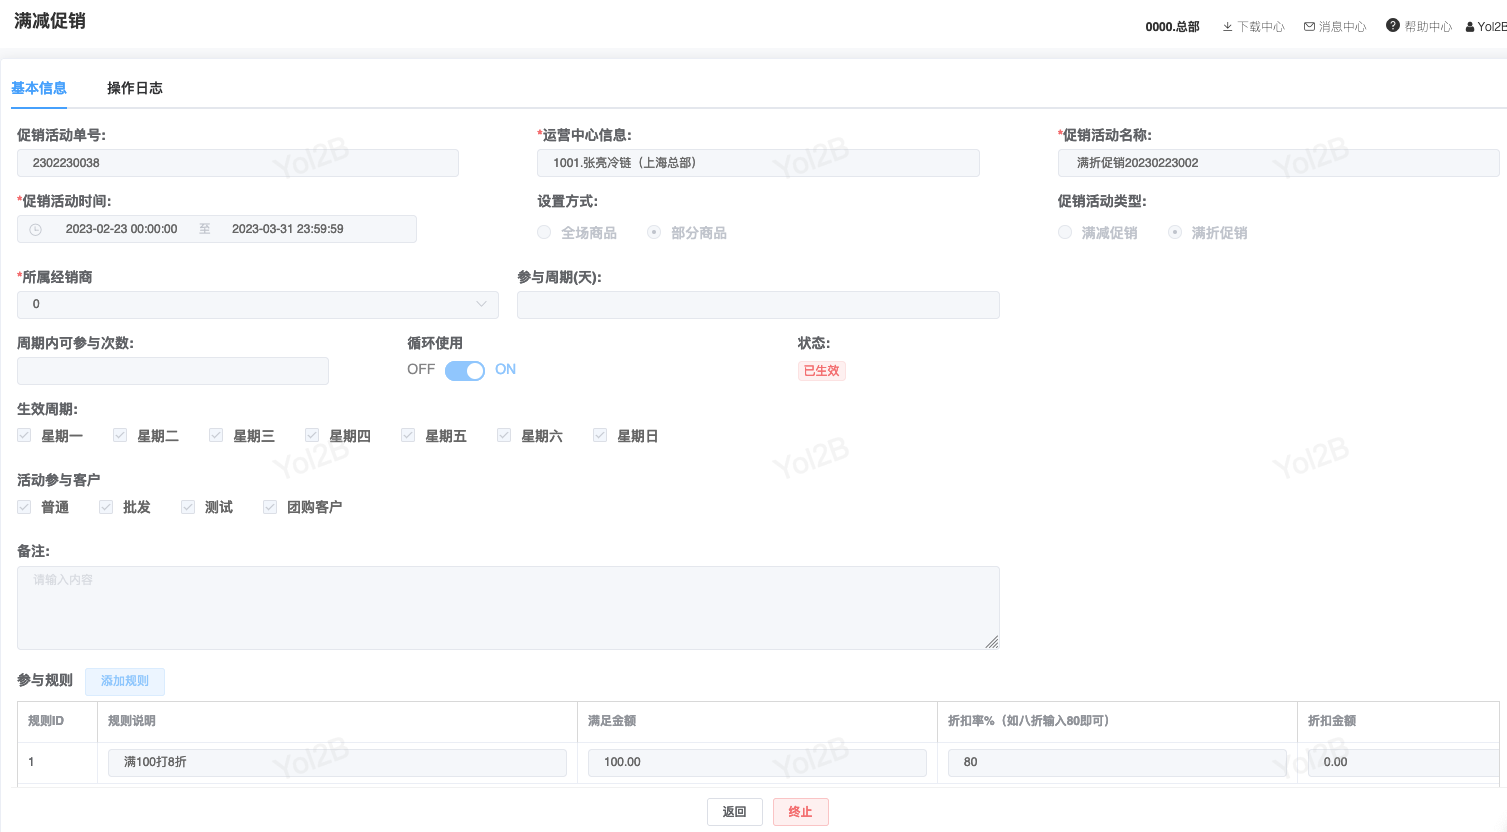The height and width of the screenshot is (832, 1507).
Task: Click the 参与周期(天) input field
Action: [x=758, y=305]
